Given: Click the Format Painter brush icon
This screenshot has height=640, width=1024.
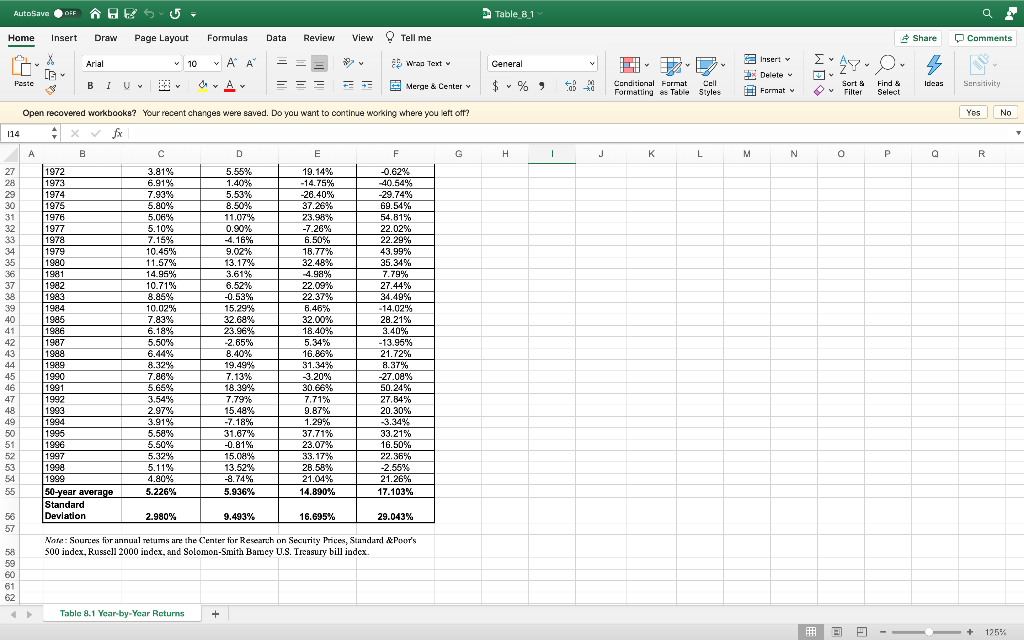Looking at the screenshot, I should click(50, 89).
